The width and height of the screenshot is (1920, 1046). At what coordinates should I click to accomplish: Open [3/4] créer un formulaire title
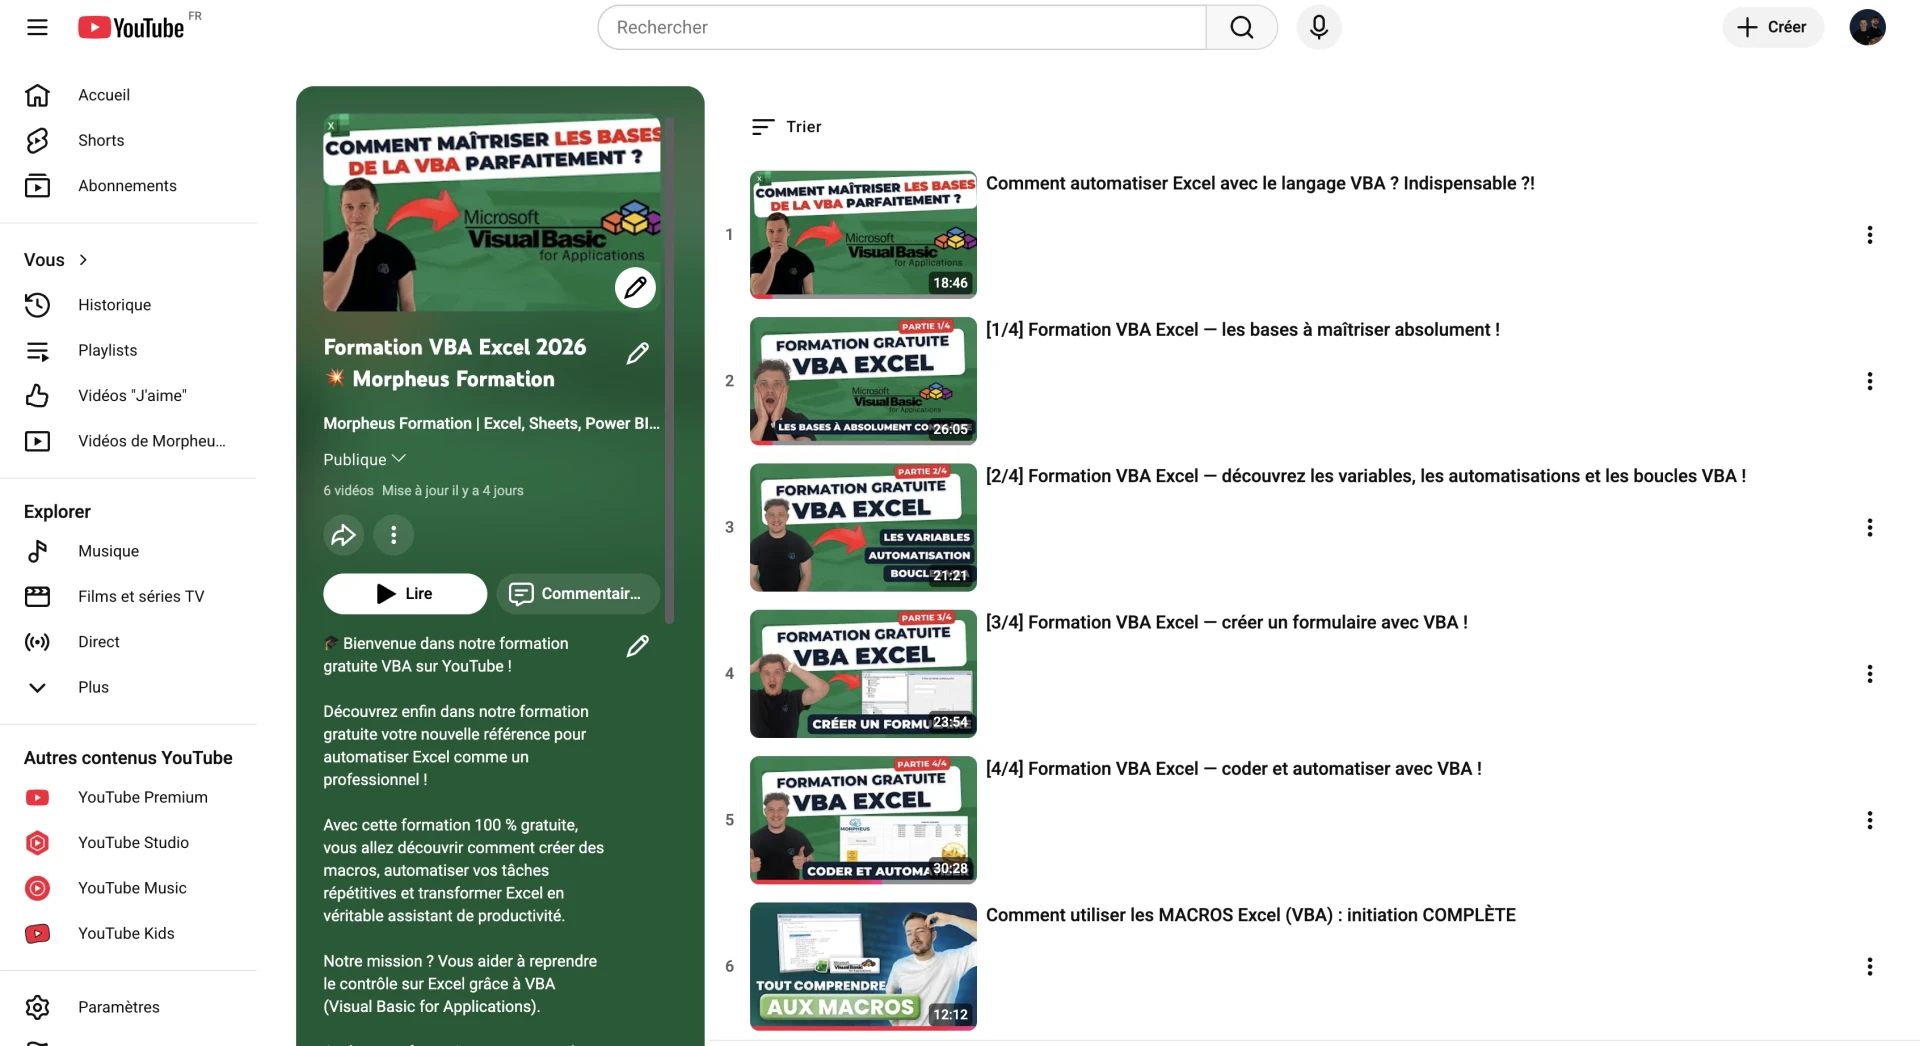1227,622
